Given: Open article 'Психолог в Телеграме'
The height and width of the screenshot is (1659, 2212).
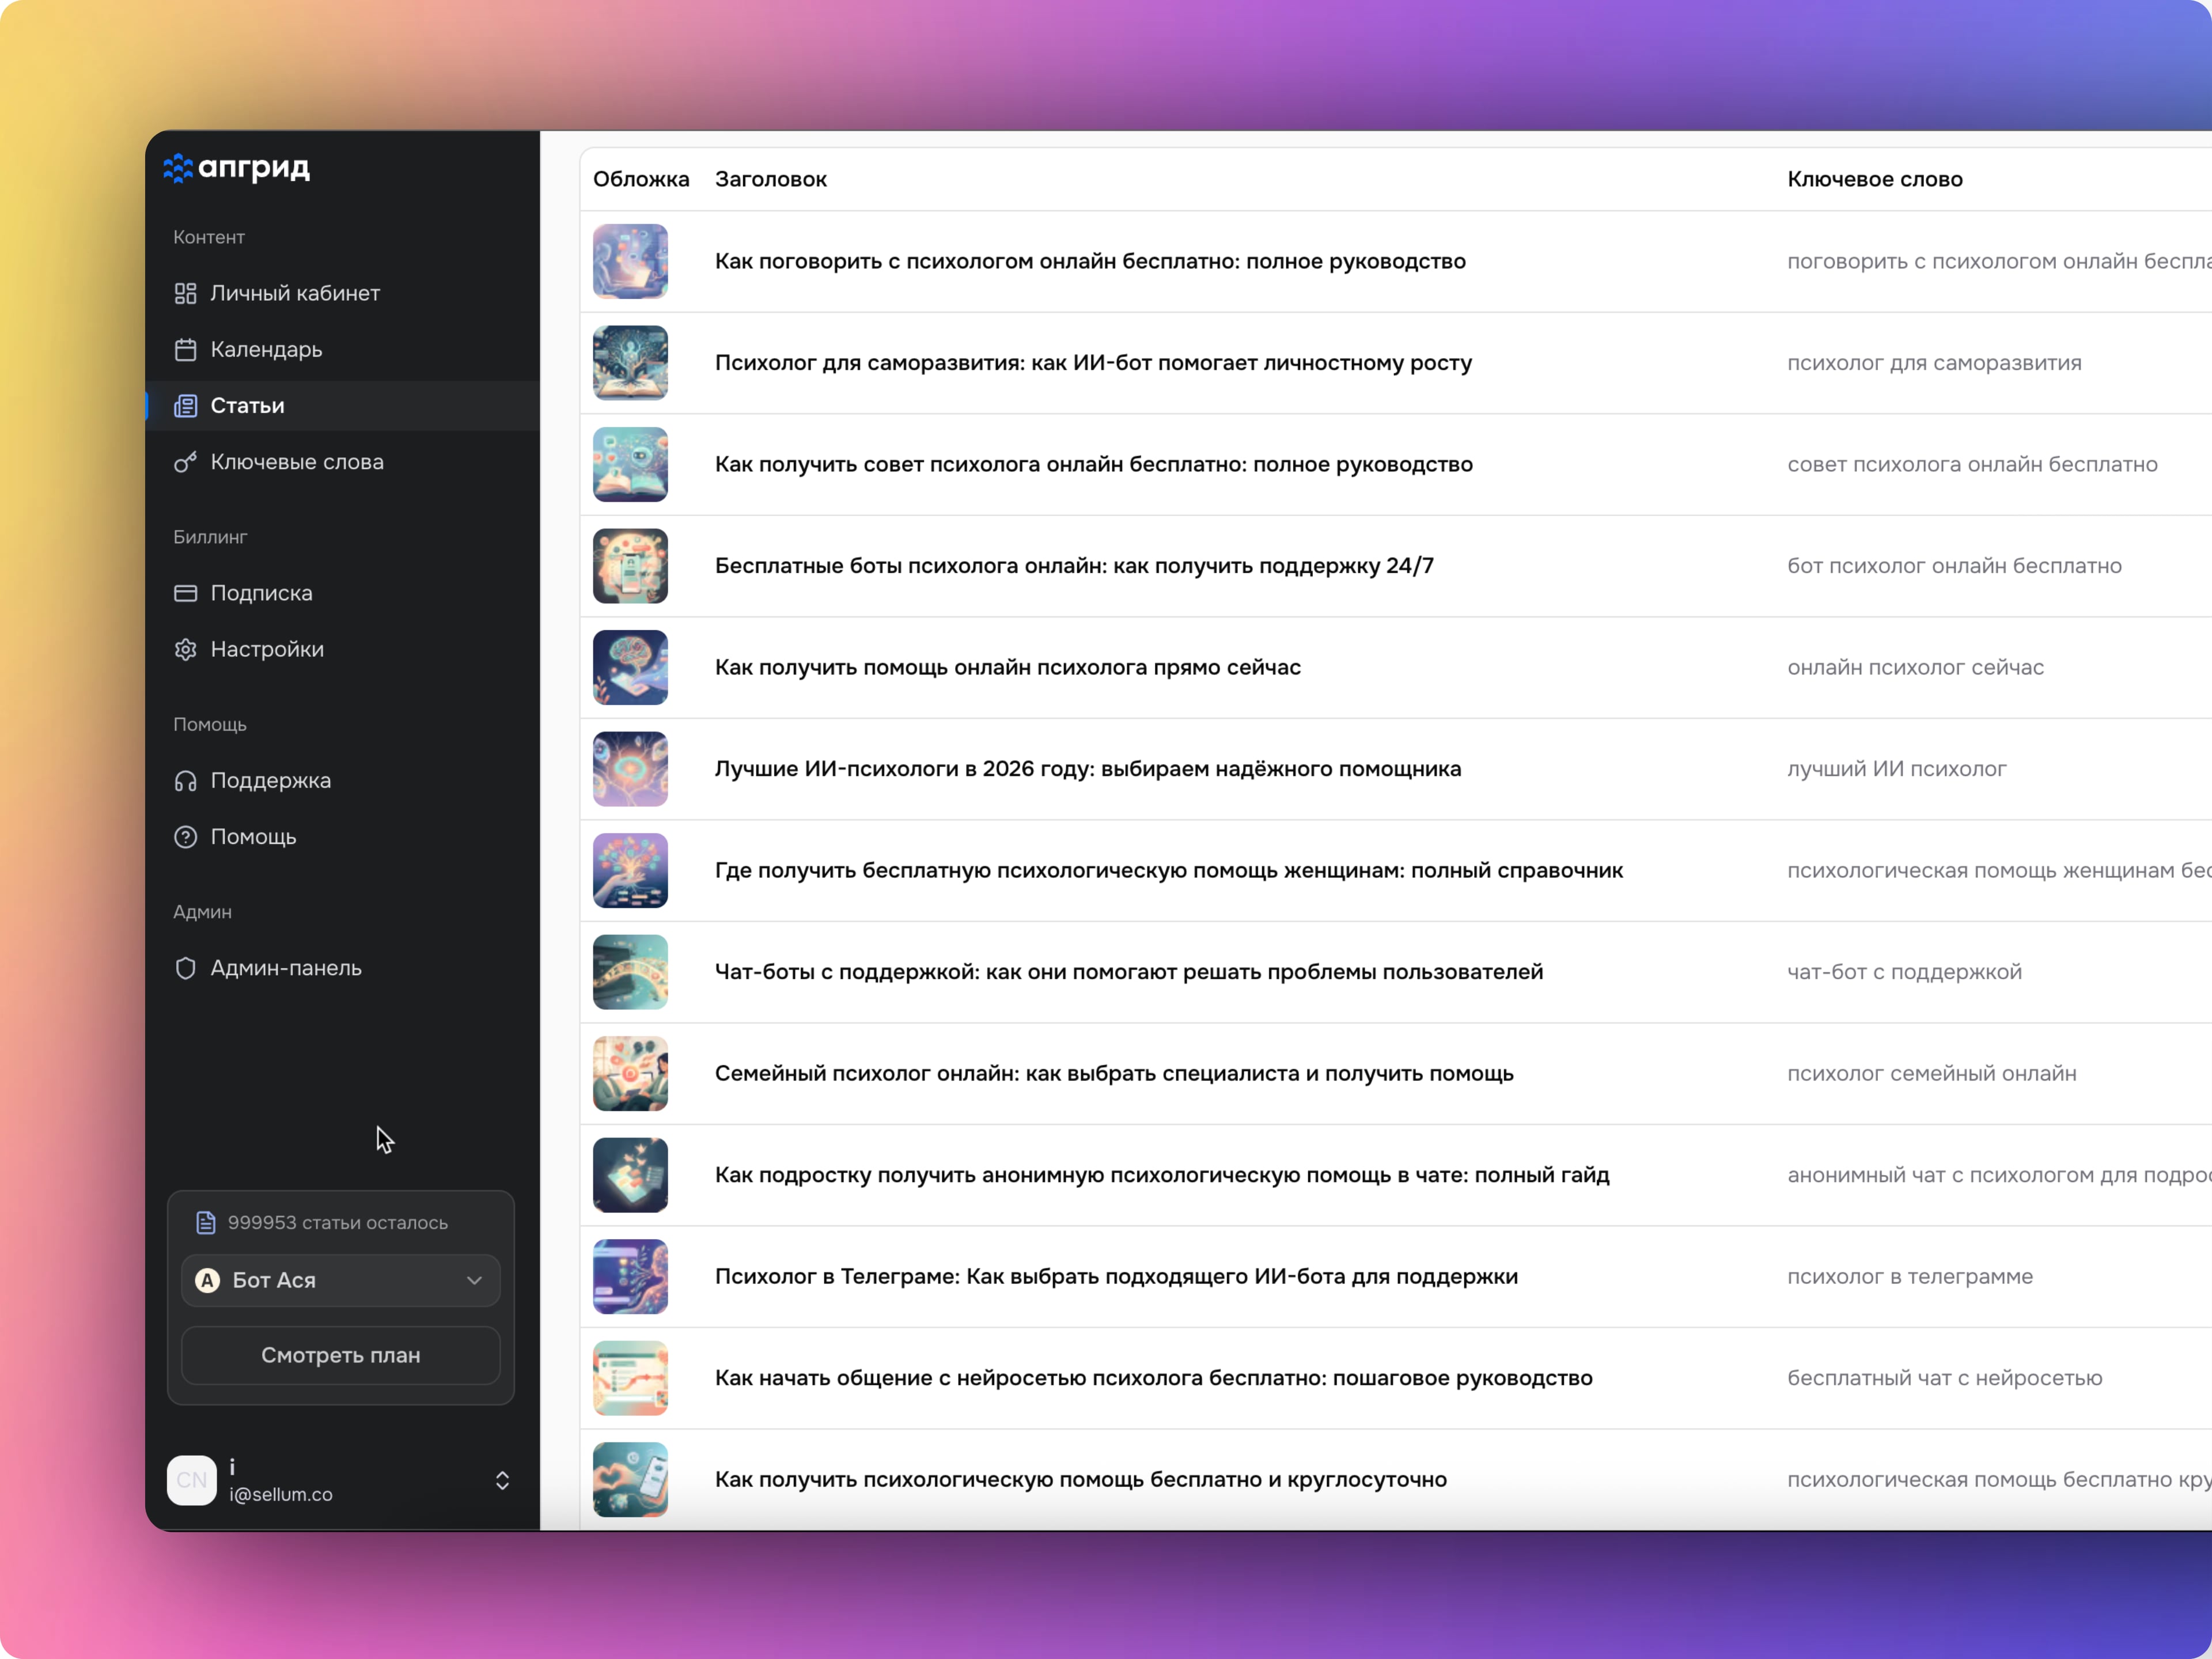Looking at the screenshot, I should click(x=1116, y=1276).
